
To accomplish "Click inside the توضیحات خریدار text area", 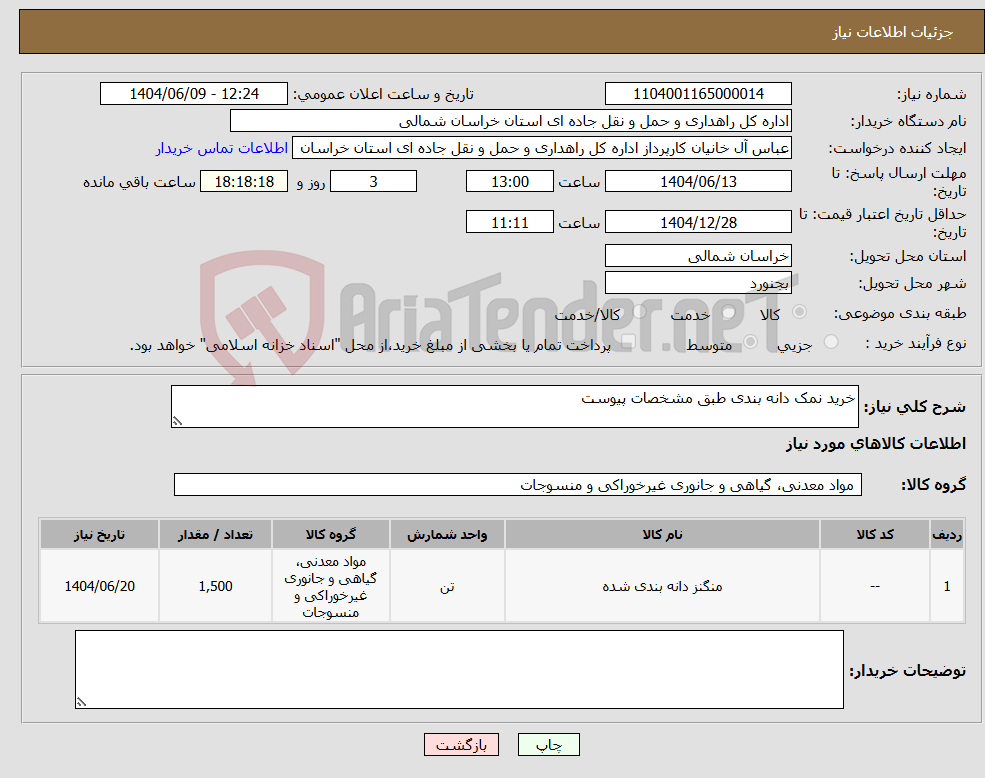I will [x=460, y=668].
